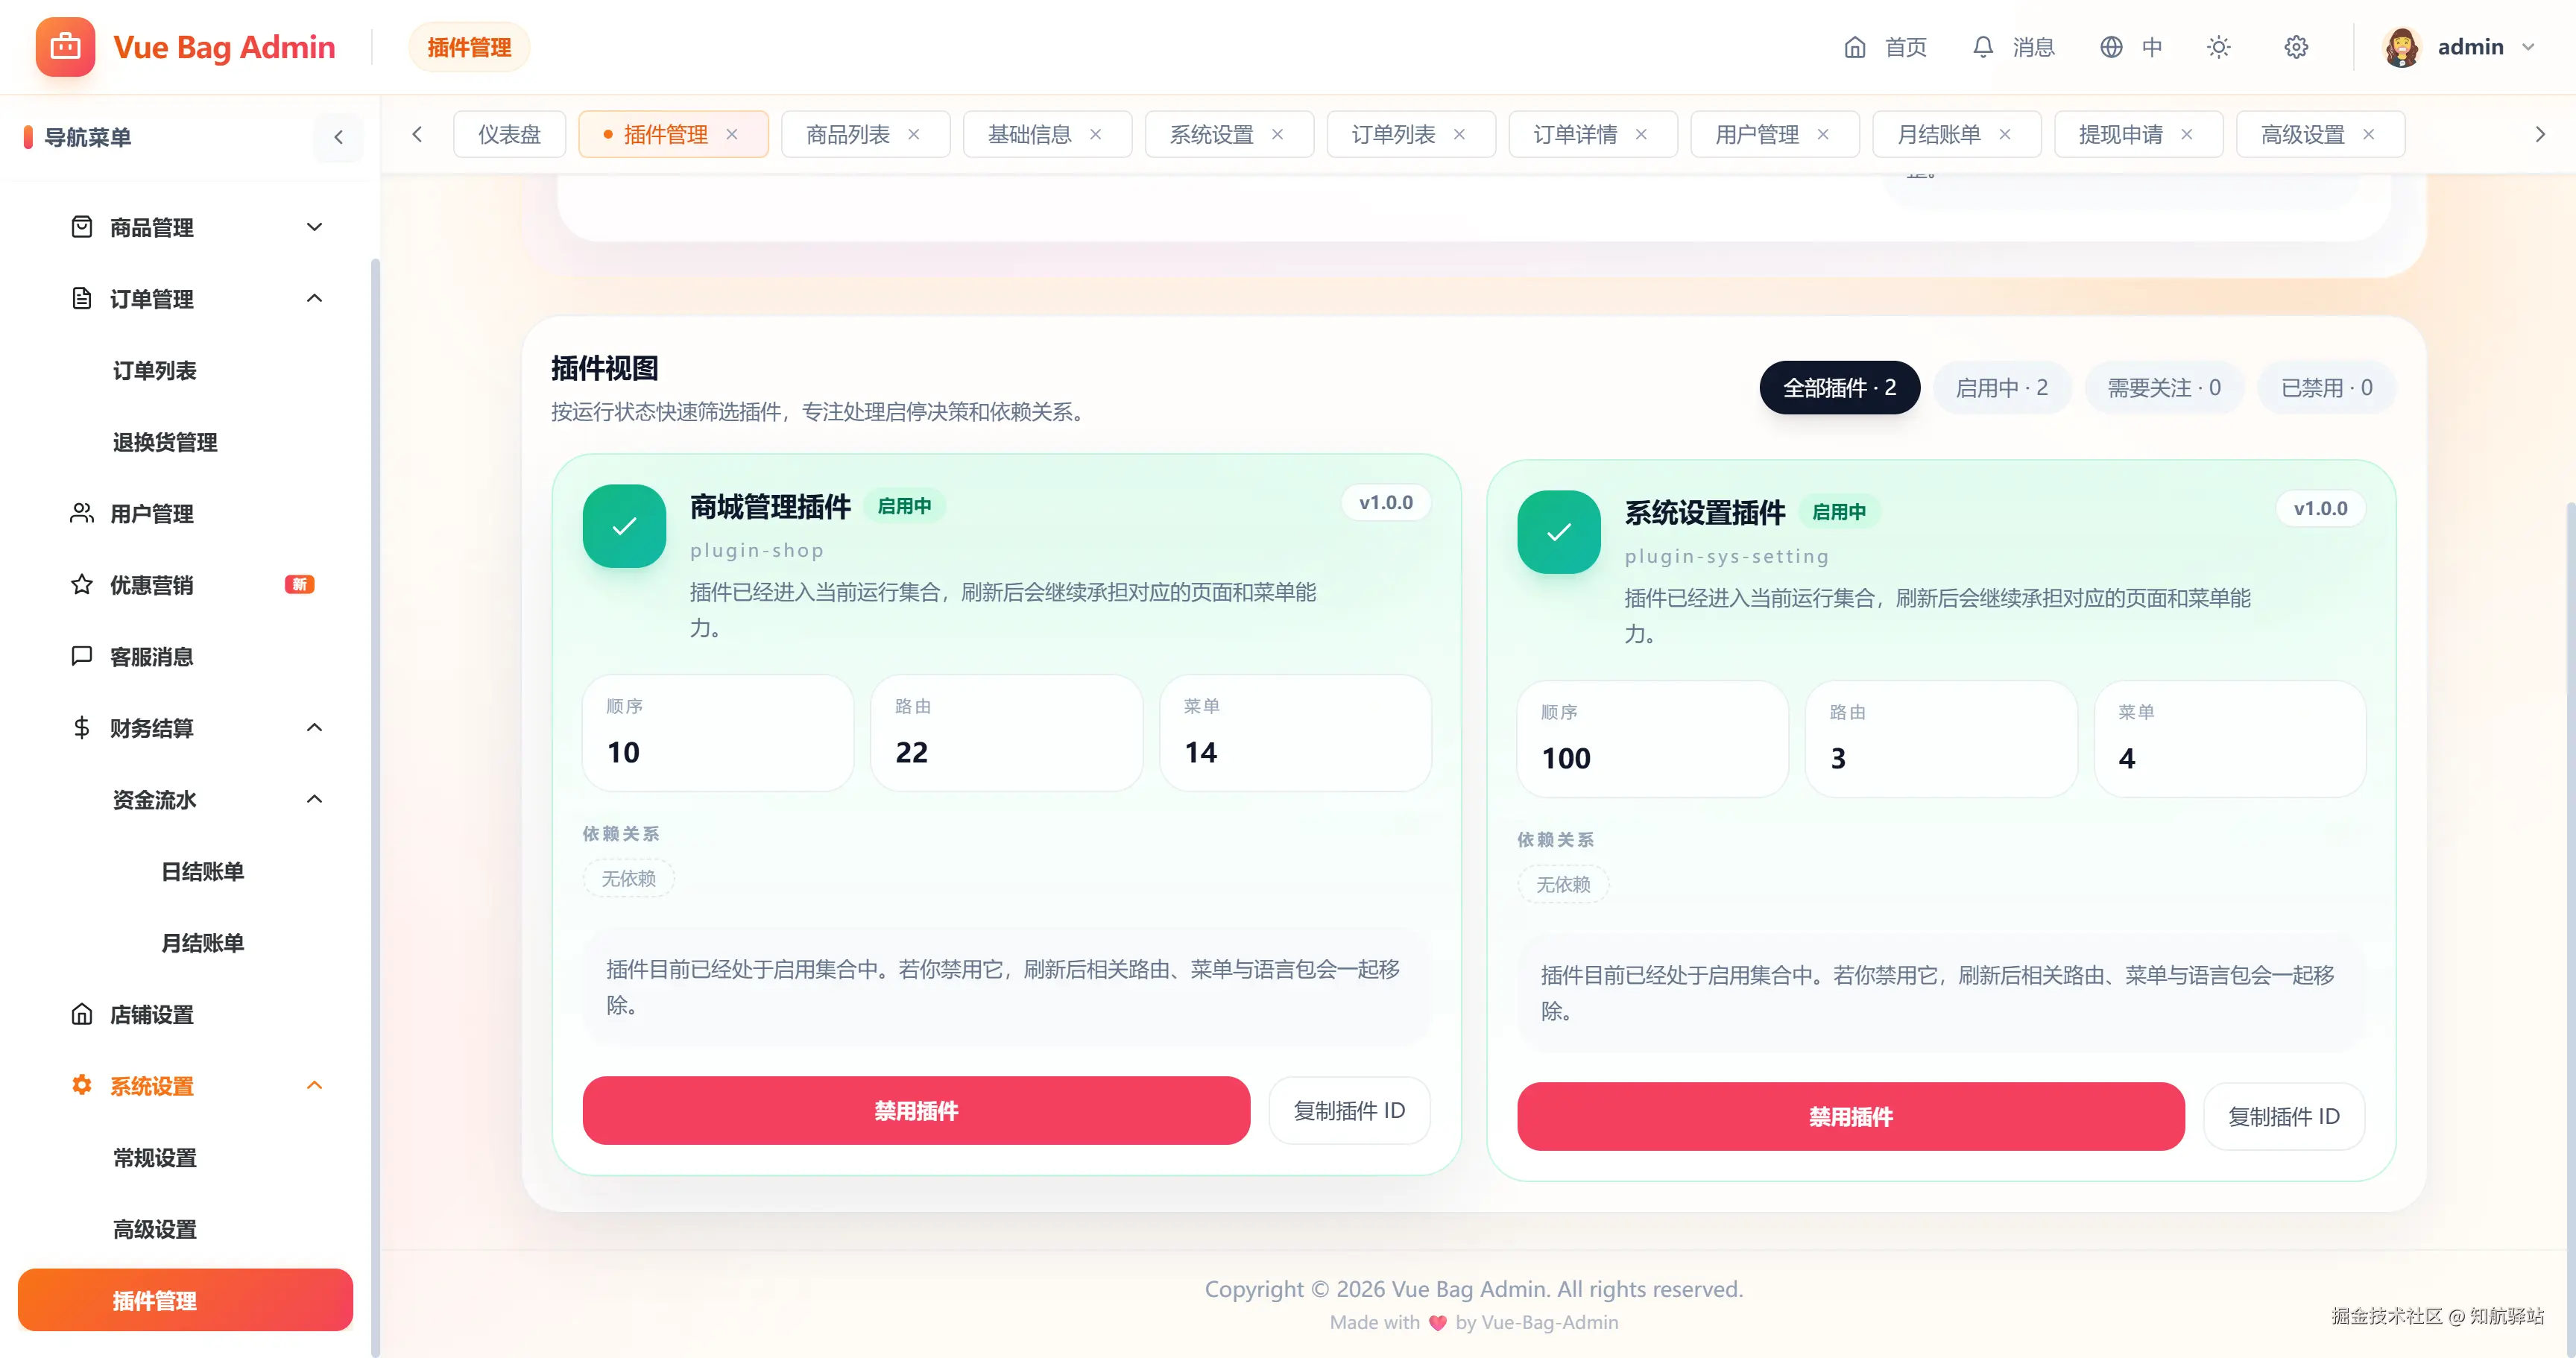This screenshot has width=2576, height=1358.
Task: Open 退换货管理 in sidebar
Action: click(x=165, y=442)
